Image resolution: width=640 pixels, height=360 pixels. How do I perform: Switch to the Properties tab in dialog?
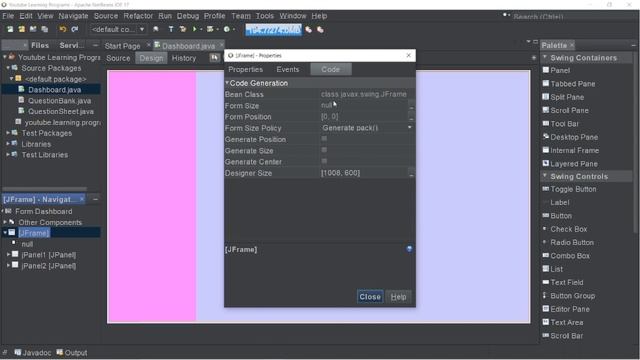(245, 69)
